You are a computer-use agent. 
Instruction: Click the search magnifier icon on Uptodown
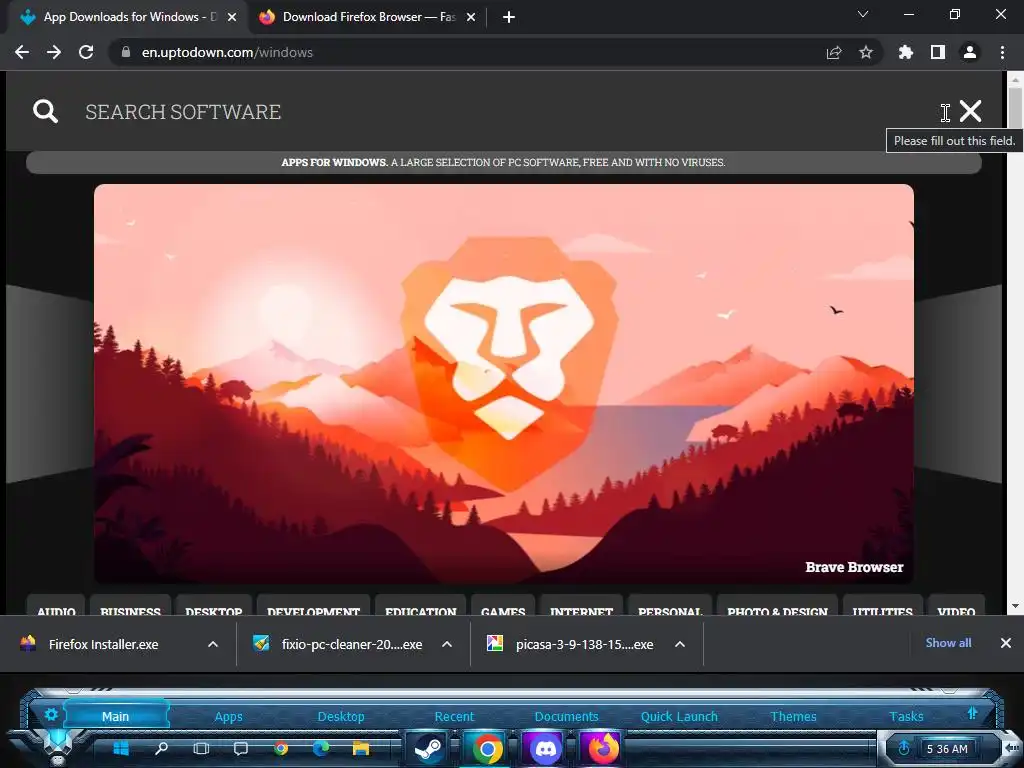coord(45,111)
